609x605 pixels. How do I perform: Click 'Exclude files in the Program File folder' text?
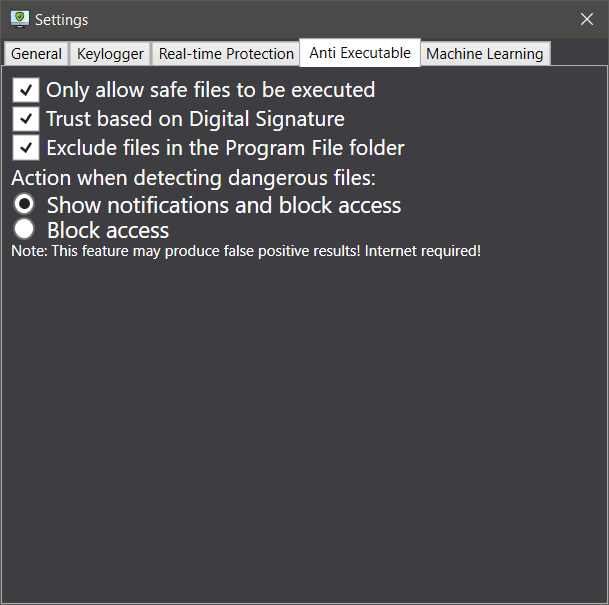225,148
